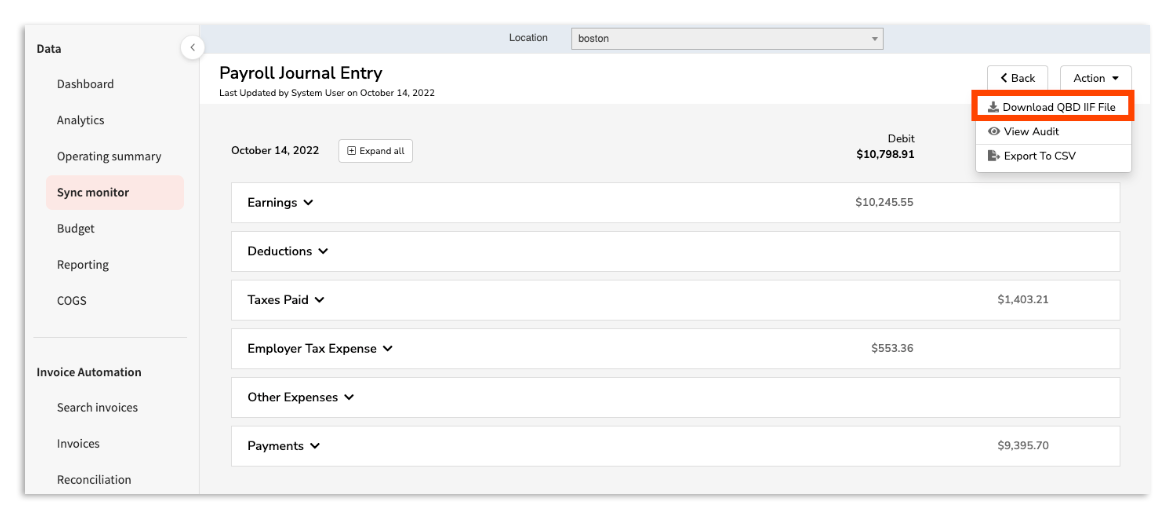Click the Download QBD IIF File option
The image size is (1175, 519).
coord(1051,107)
